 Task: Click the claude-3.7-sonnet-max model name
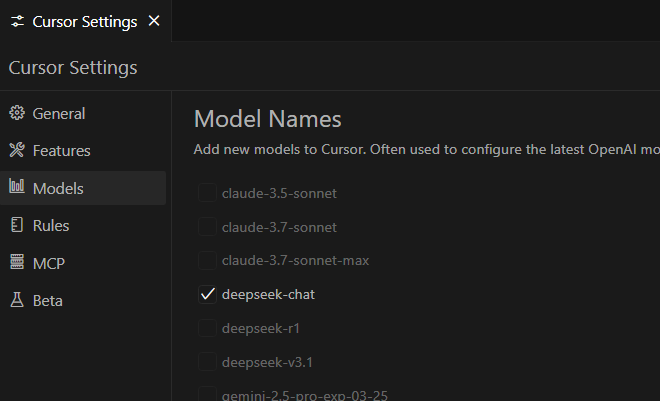coord(295,260)
